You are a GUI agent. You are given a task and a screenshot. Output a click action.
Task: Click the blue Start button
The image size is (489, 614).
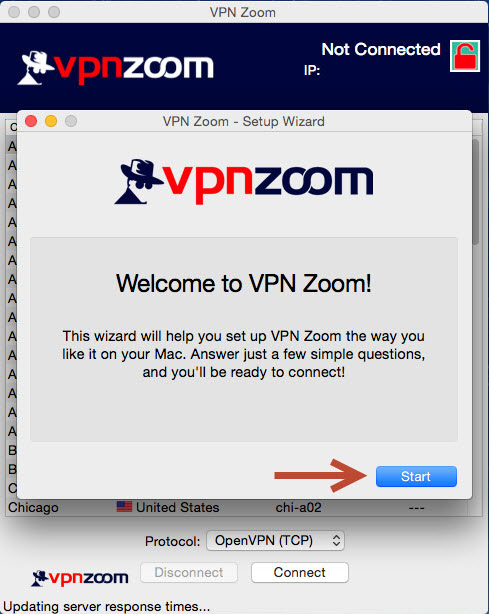coord(416,476)
